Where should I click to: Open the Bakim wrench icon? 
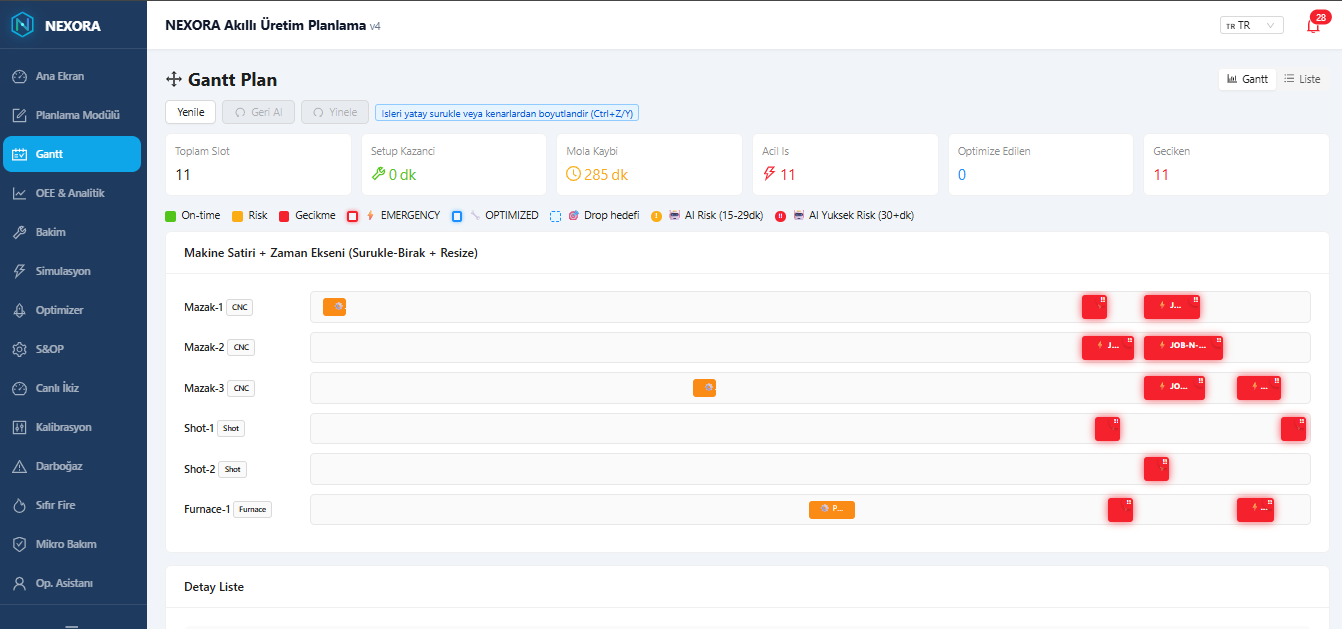click(19, 232)
